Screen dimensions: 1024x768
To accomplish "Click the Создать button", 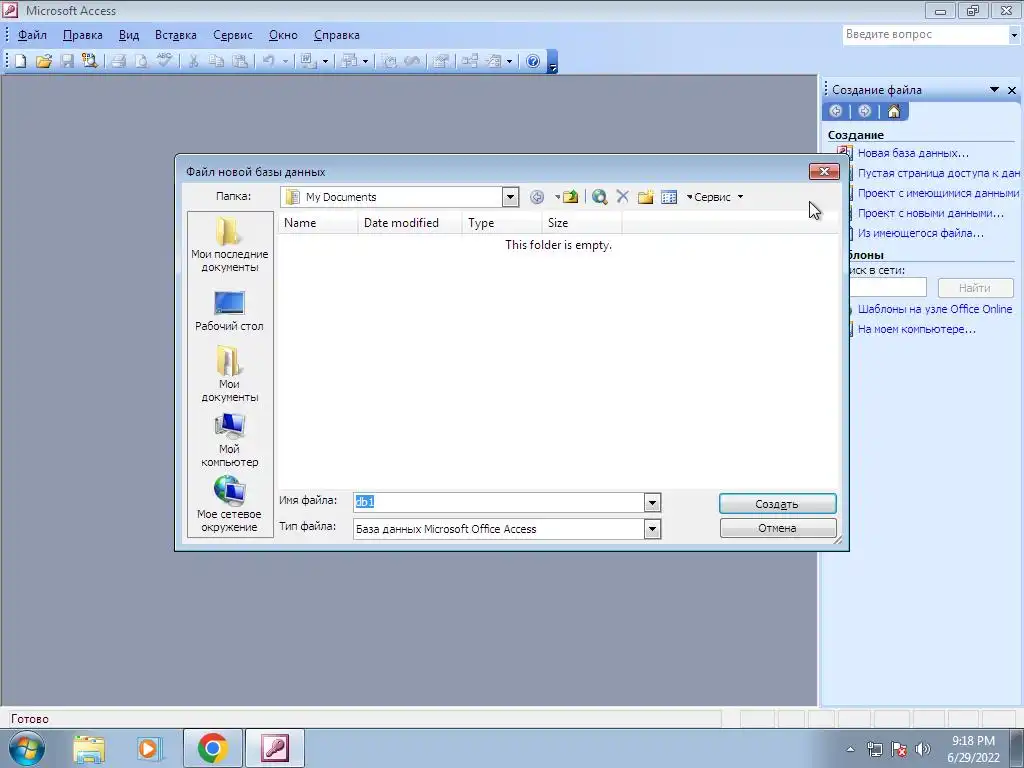I will tap(777, 504).
